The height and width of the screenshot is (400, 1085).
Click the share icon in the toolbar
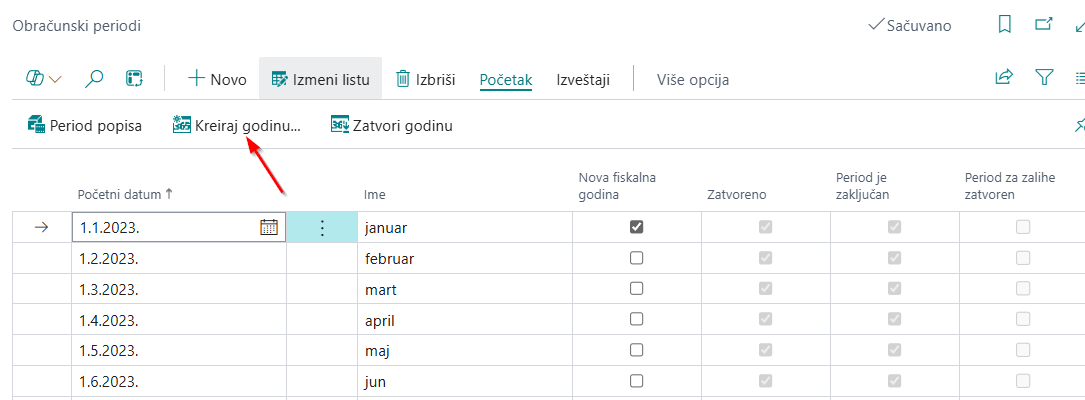click(x=1004, y=78)
